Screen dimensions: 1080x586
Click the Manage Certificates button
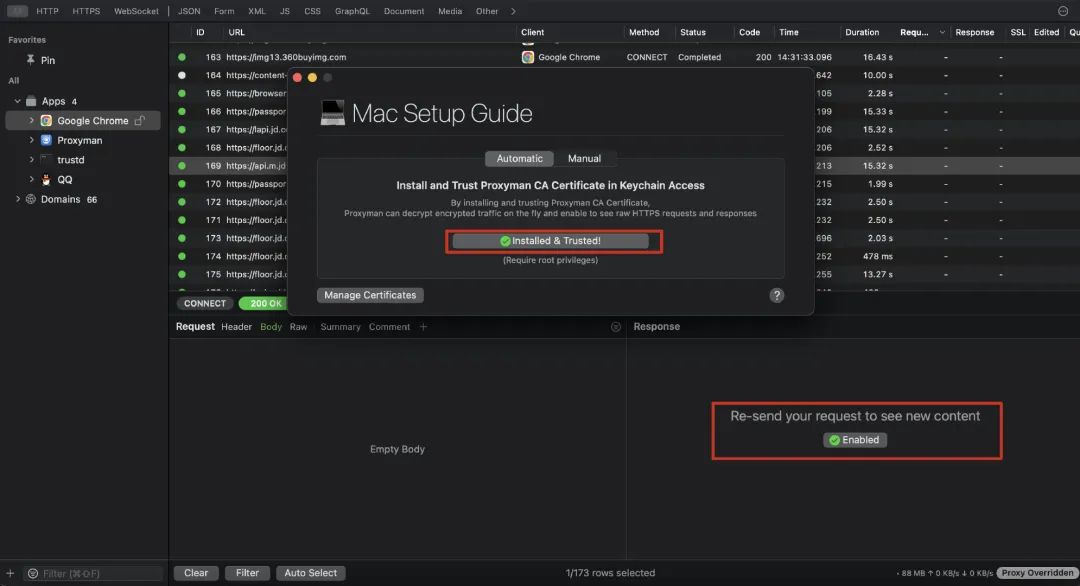[370, 295]
